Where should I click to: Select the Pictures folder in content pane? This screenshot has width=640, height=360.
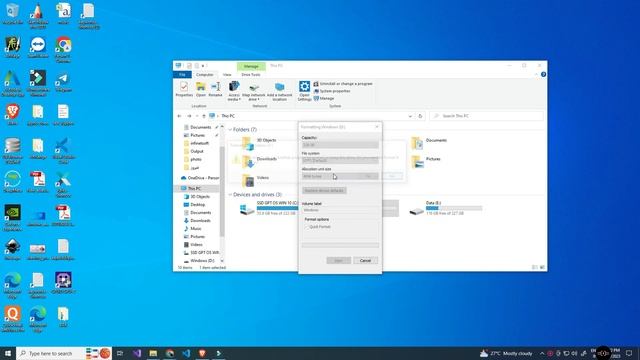click(x=426, y=162)
